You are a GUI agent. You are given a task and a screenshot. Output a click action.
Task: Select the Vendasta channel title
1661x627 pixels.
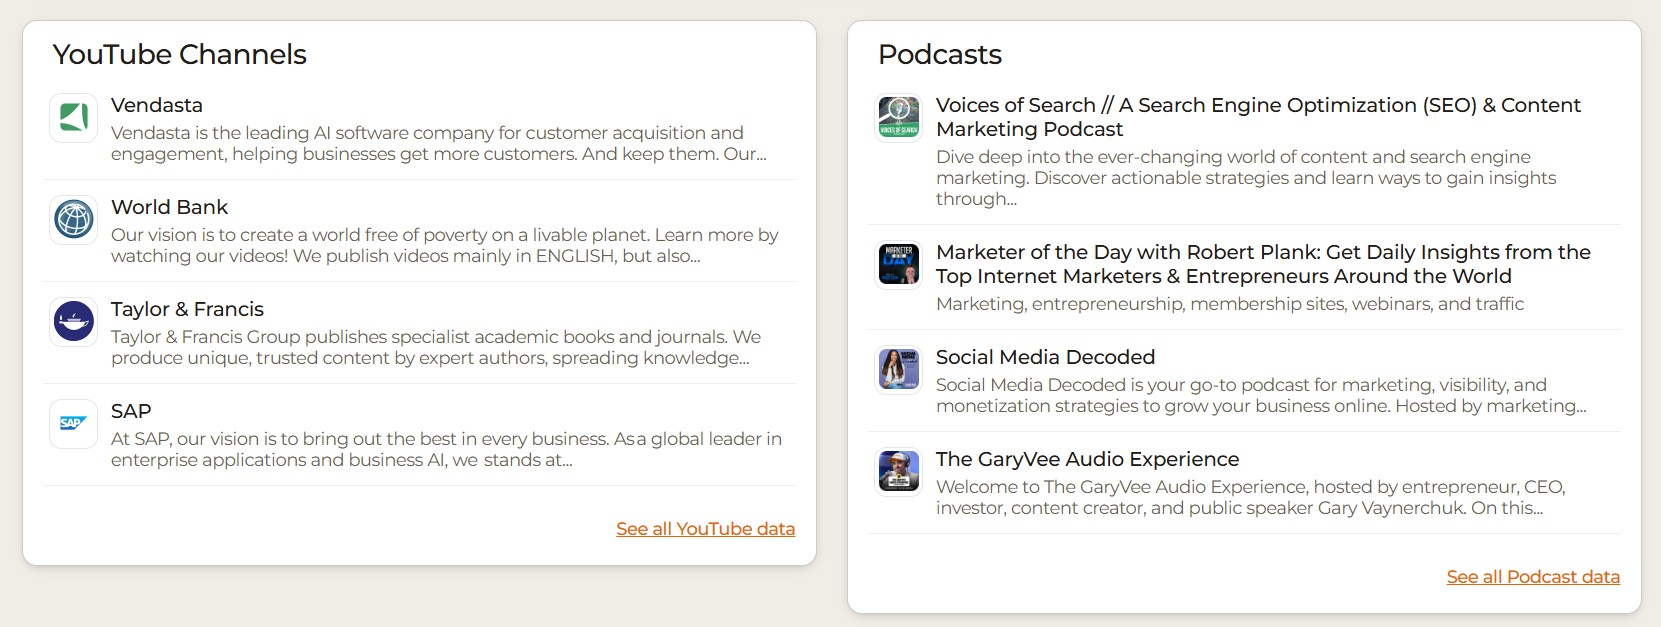tap(157, 105)
